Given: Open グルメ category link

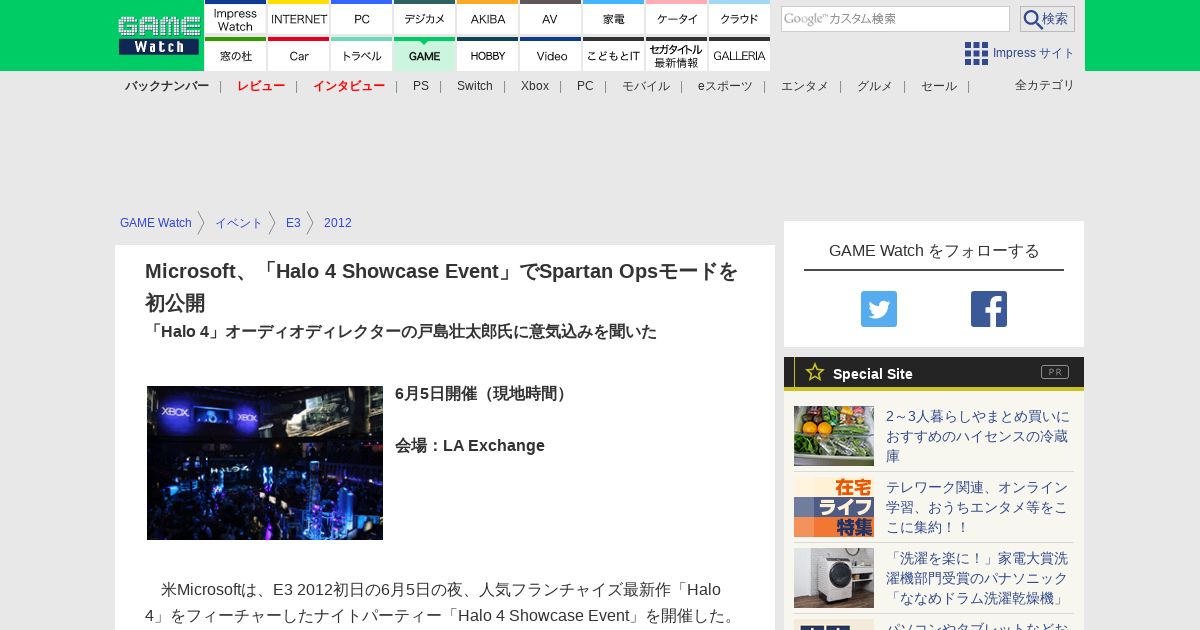Looking at the screenshot, I should point(875,86).
